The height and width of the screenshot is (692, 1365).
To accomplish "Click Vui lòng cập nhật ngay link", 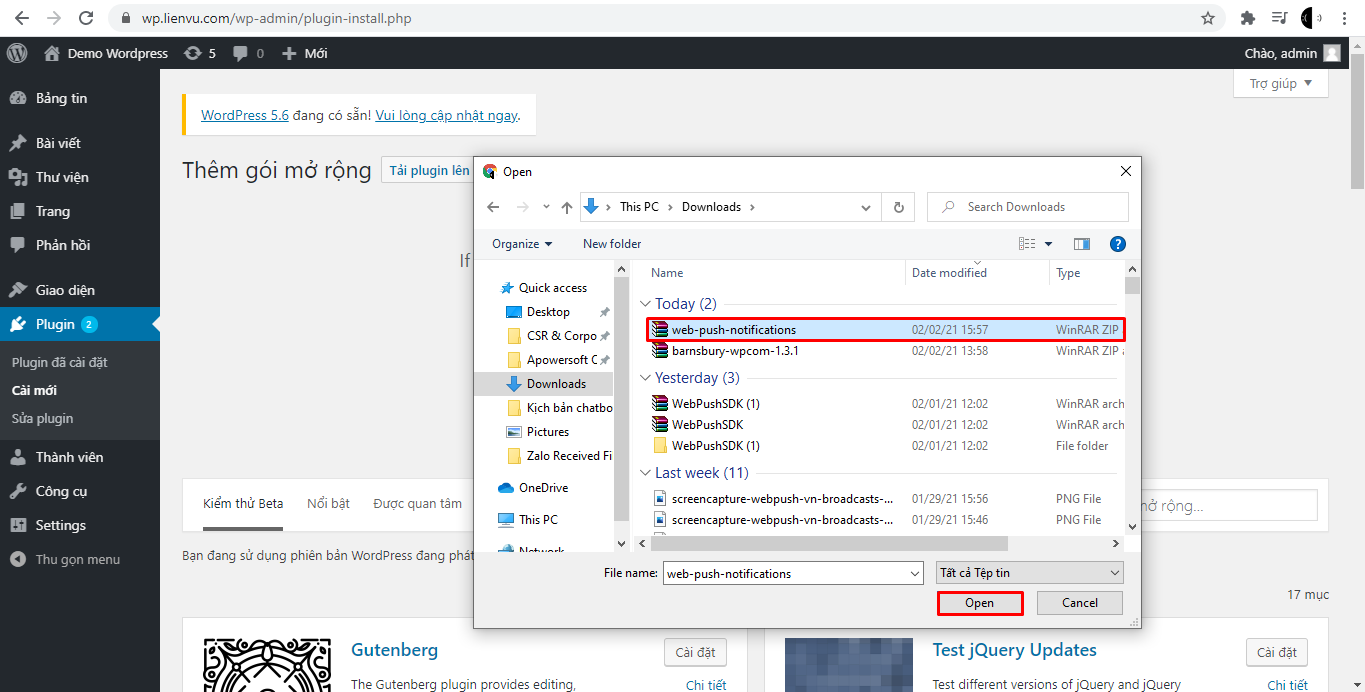I will (x=446, y=115).
